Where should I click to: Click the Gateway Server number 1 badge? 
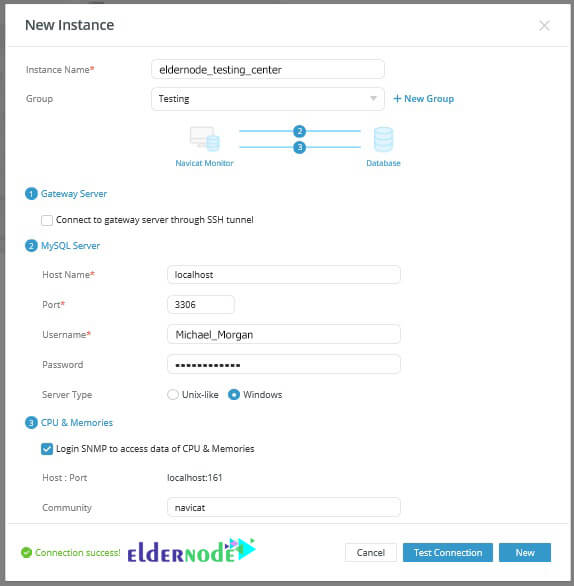coord(31,194)
